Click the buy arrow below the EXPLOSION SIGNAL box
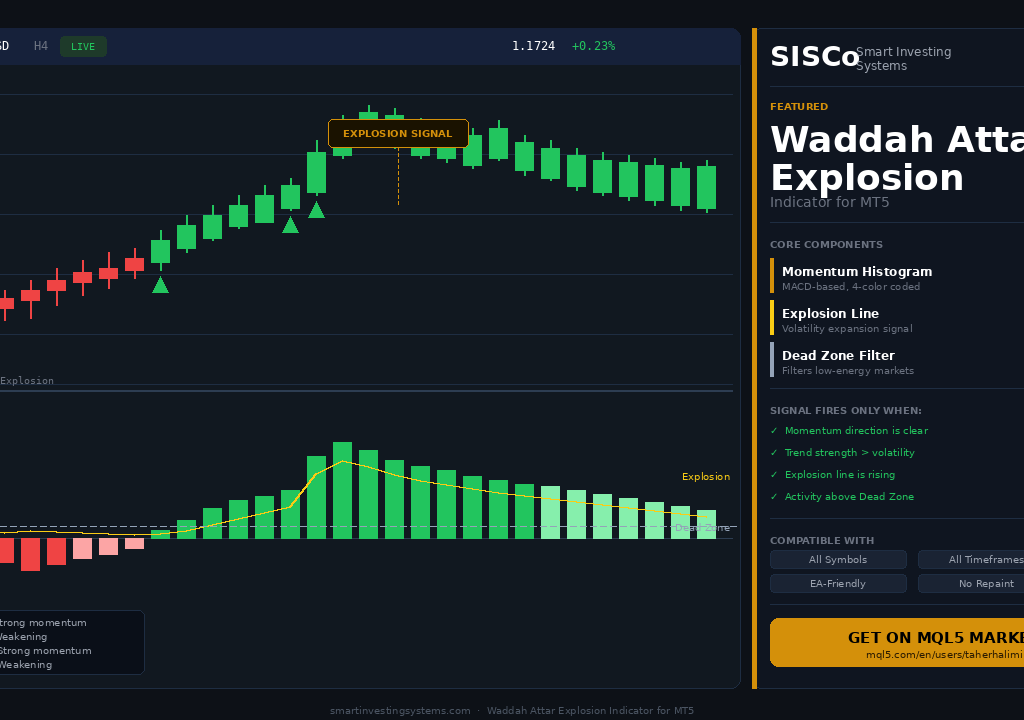 (x=316, y=210)
